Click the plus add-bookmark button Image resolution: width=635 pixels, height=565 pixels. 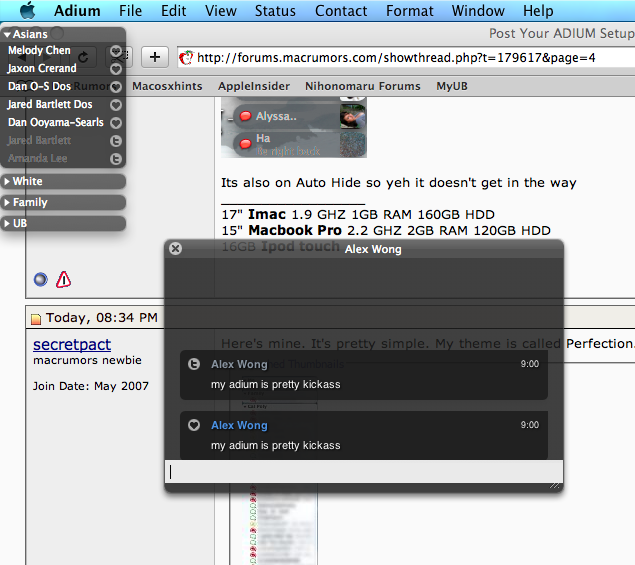[155, 57]
